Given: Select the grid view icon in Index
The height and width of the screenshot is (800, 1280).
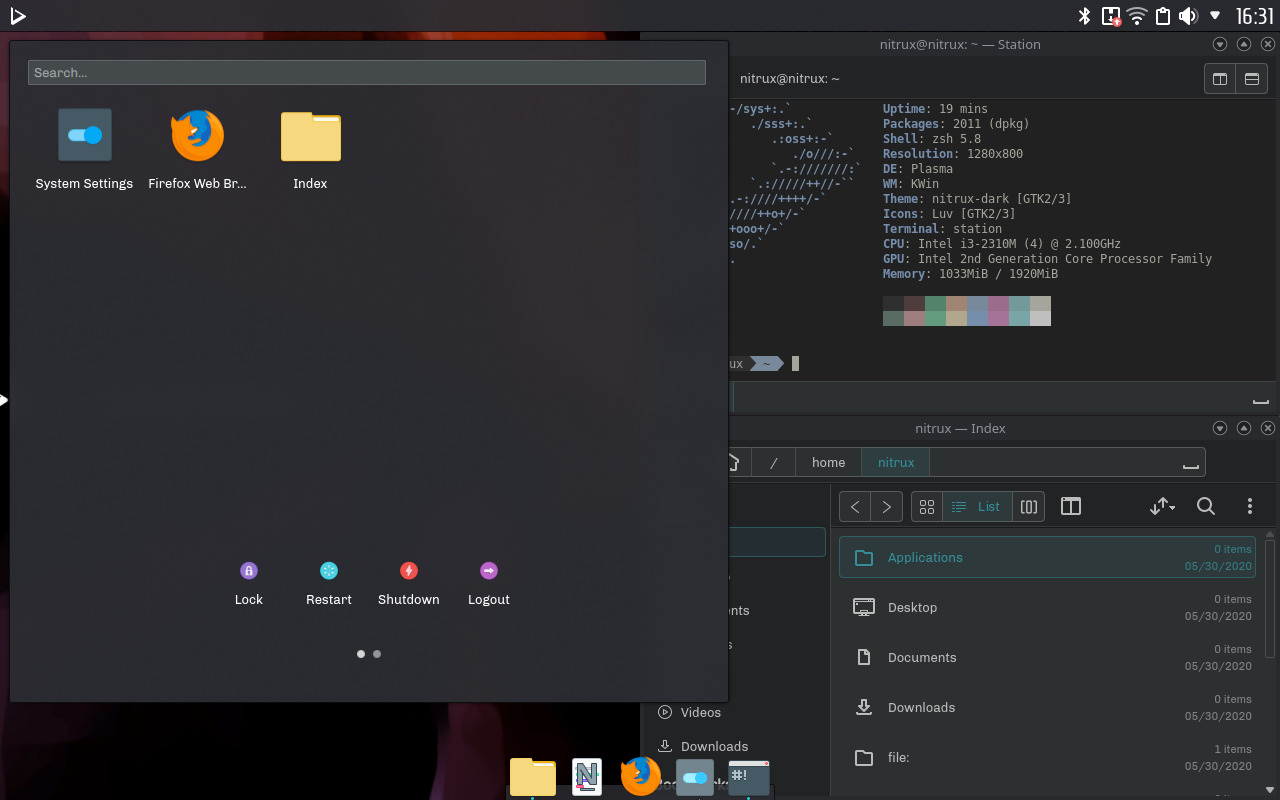Looking at the screenshot, I should (x=926, y=506).
